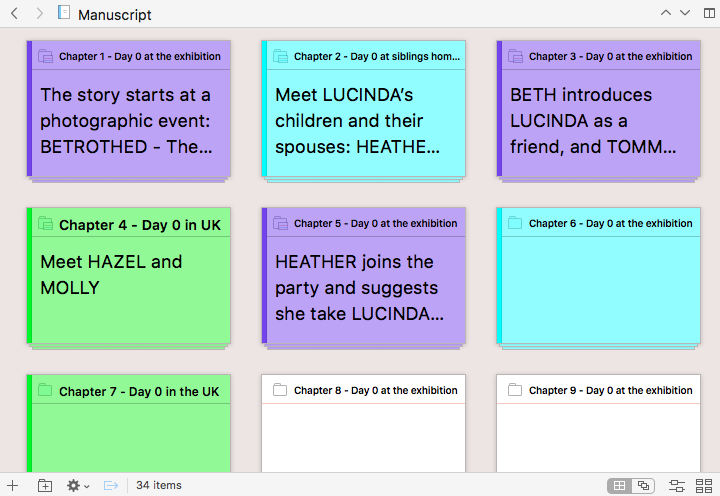Image resolution: width=720 pixels, height=496 pixels.
Task: Switch corkboard to grid arrangement mode
Action: (620, 485)
